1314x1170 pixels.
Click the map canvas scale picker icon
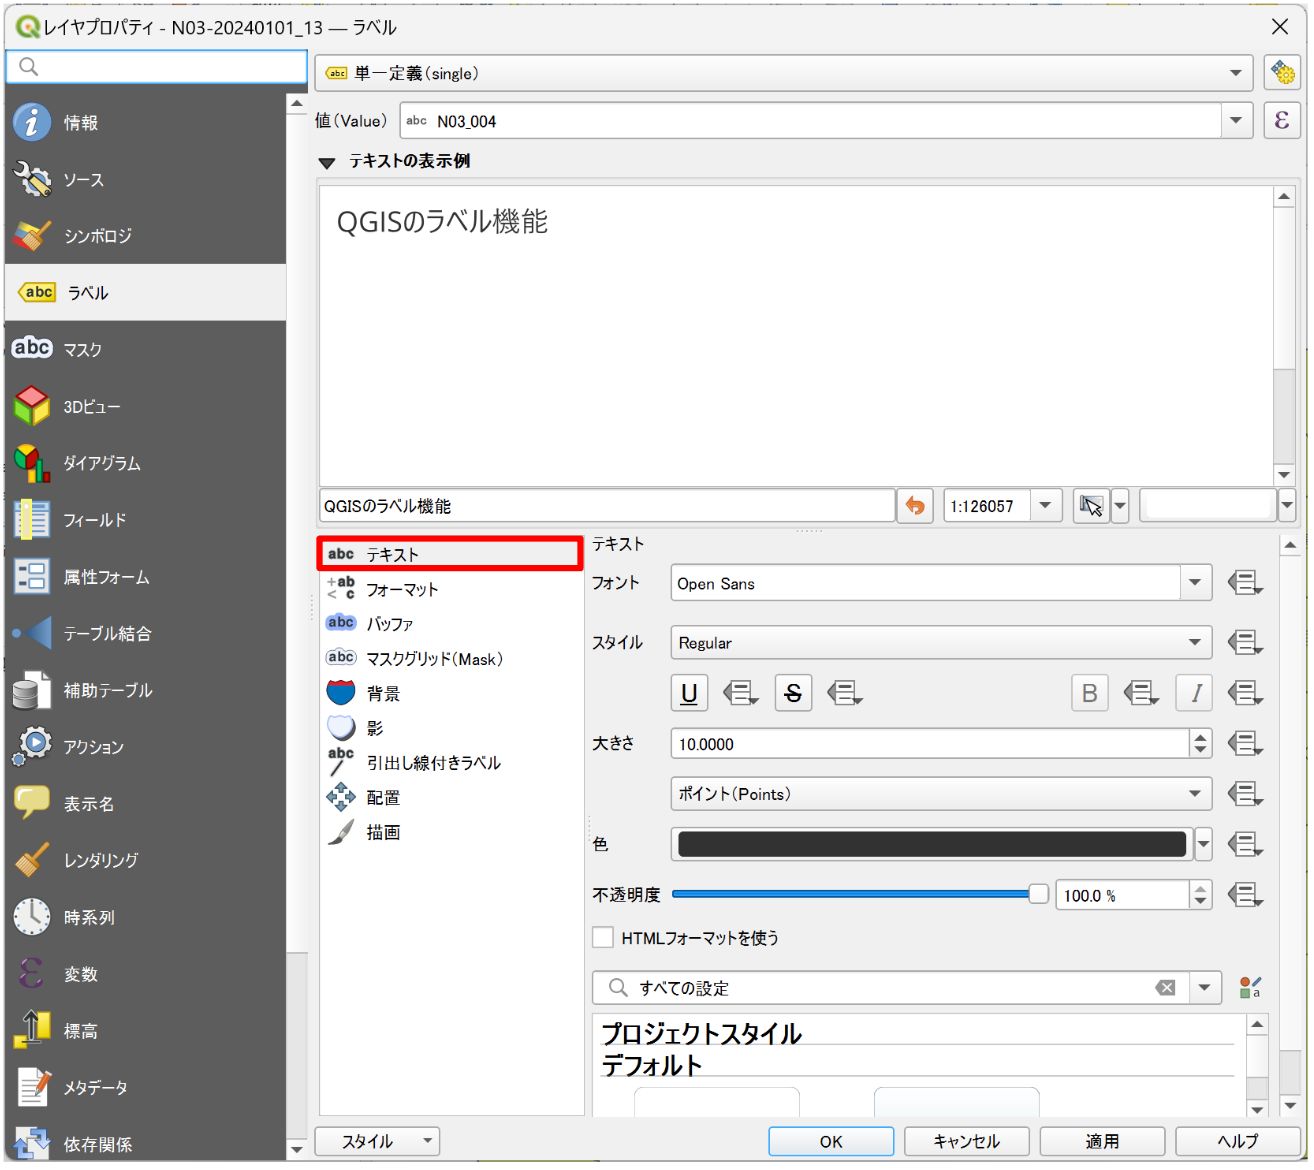pyautogui.click(x=1091, y=506)
